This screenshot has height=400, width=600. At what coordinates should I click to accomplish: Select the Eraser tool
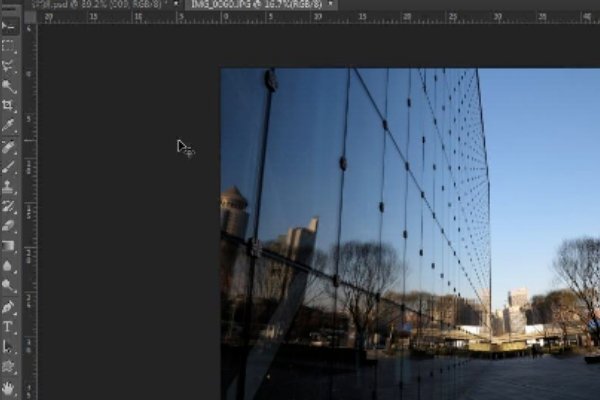click(9, 226)
